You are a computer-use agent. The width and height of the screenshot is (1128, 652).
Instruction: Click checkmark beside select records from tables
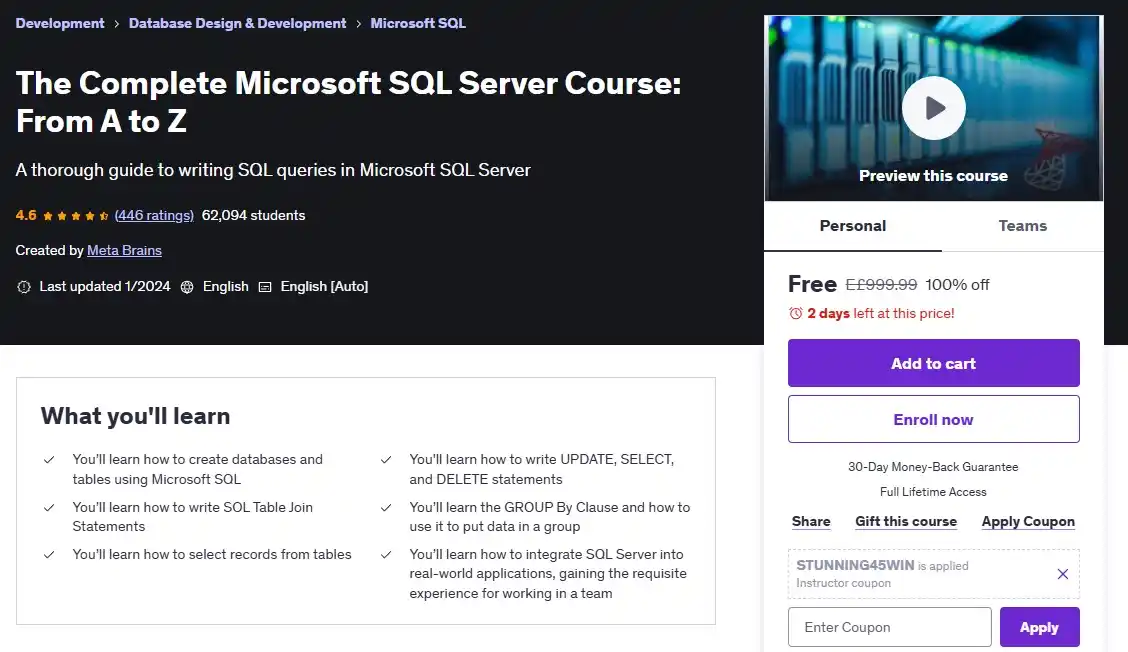[49, 554]
